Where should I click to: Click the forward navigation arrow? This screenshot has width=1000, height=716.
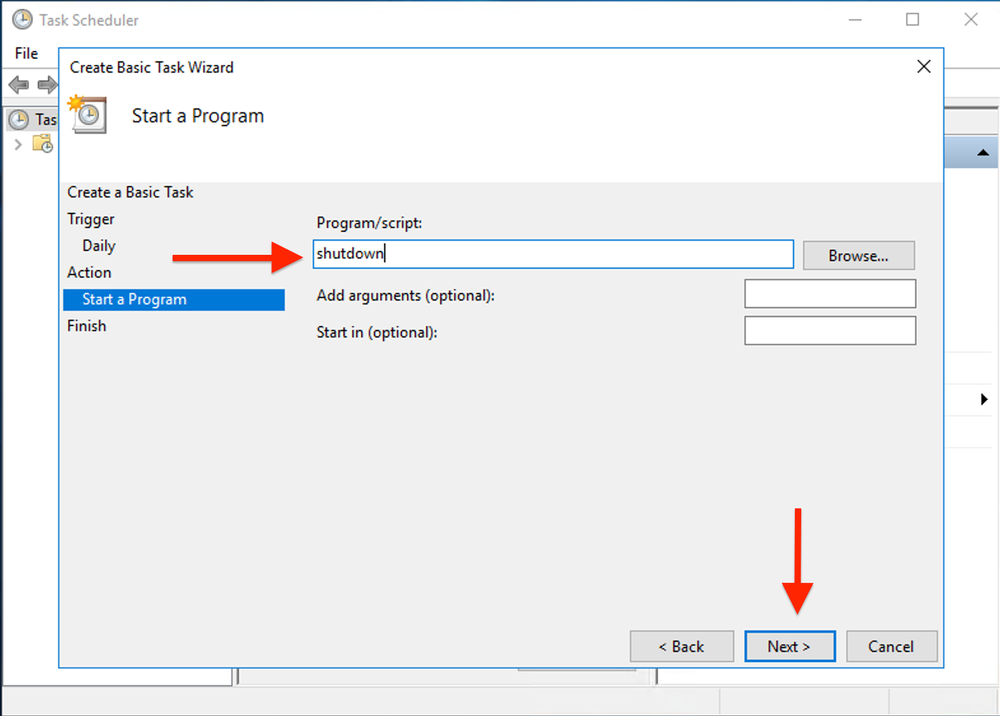[46, 84]
